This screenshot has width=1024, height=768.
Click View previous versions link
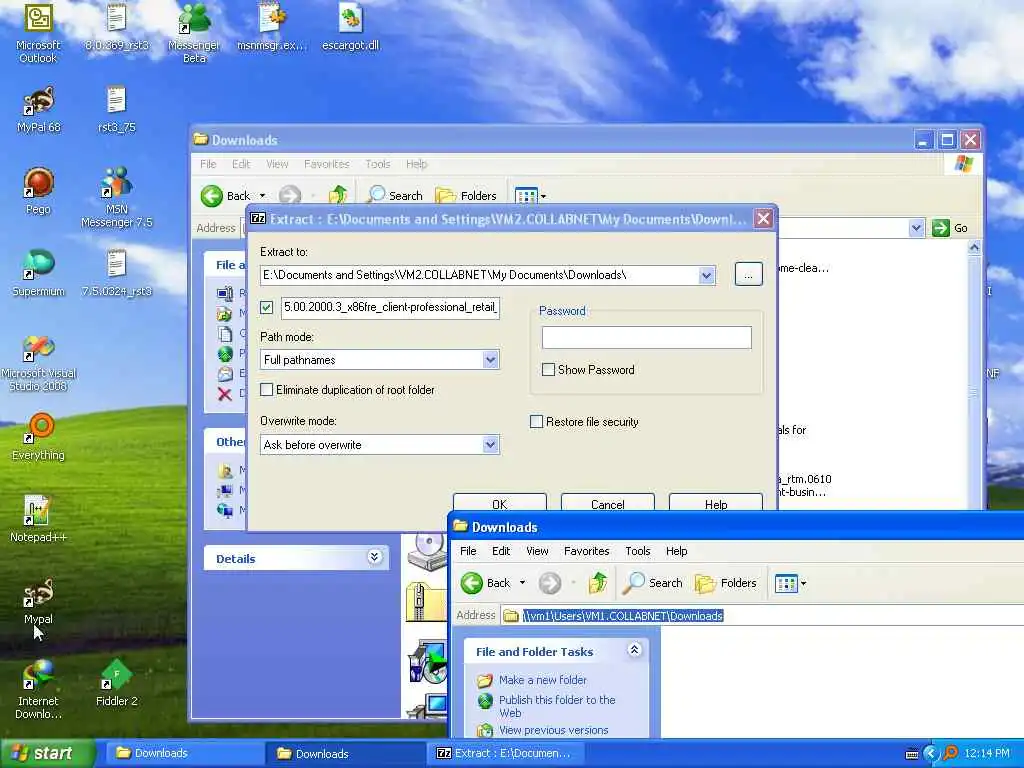(553, 730)
